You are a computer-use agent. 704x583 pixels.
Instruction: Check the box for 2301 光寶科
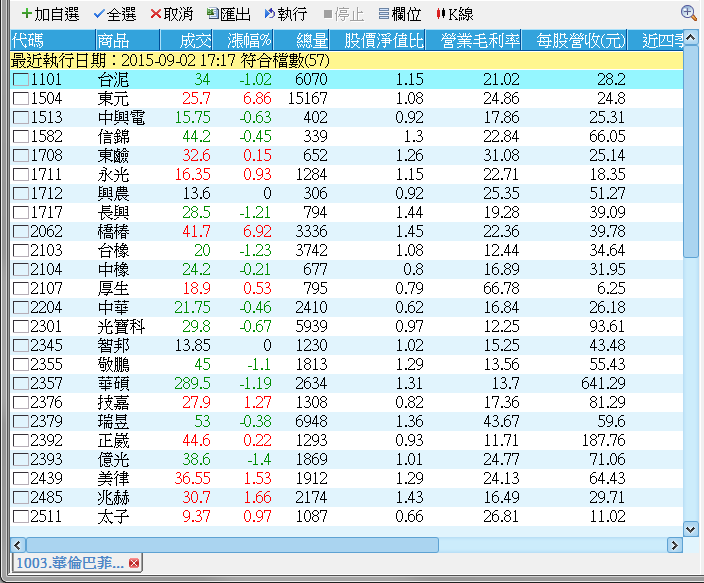tap(21, 327)
